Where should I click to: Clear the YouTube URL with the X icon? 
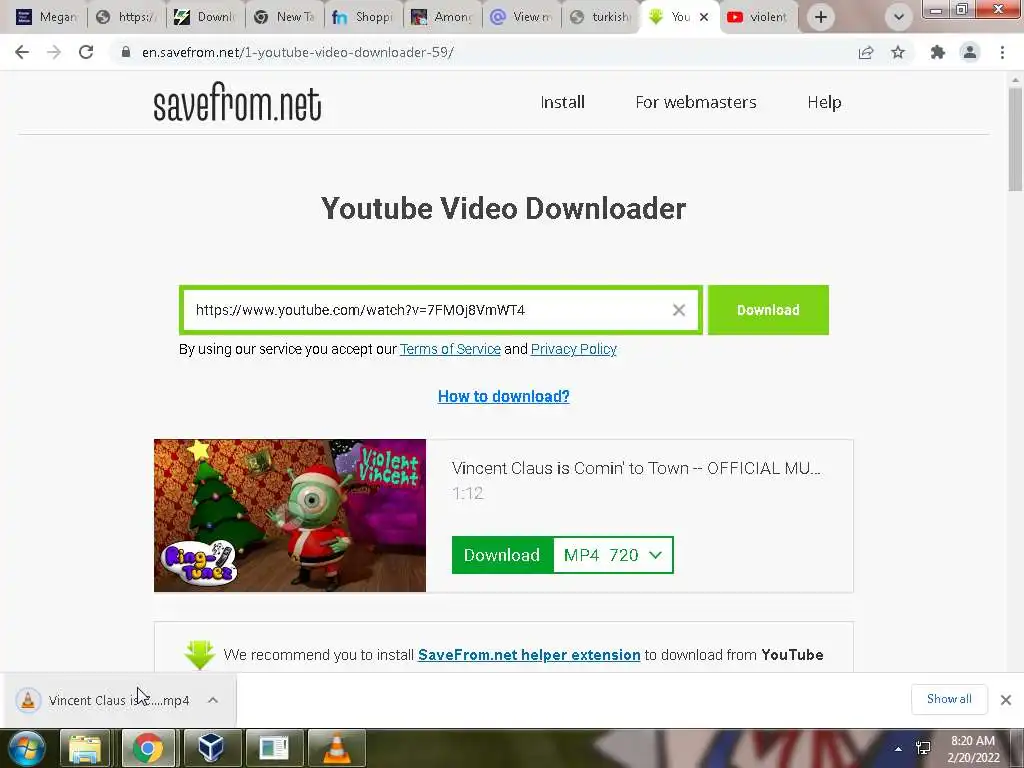pyautogui.click(x=679, y=310)
